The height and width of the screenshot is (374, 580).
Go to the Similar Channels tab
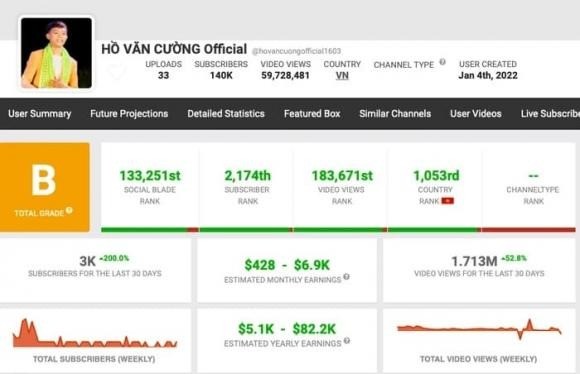pyautogui.click(x=395, y=114)
